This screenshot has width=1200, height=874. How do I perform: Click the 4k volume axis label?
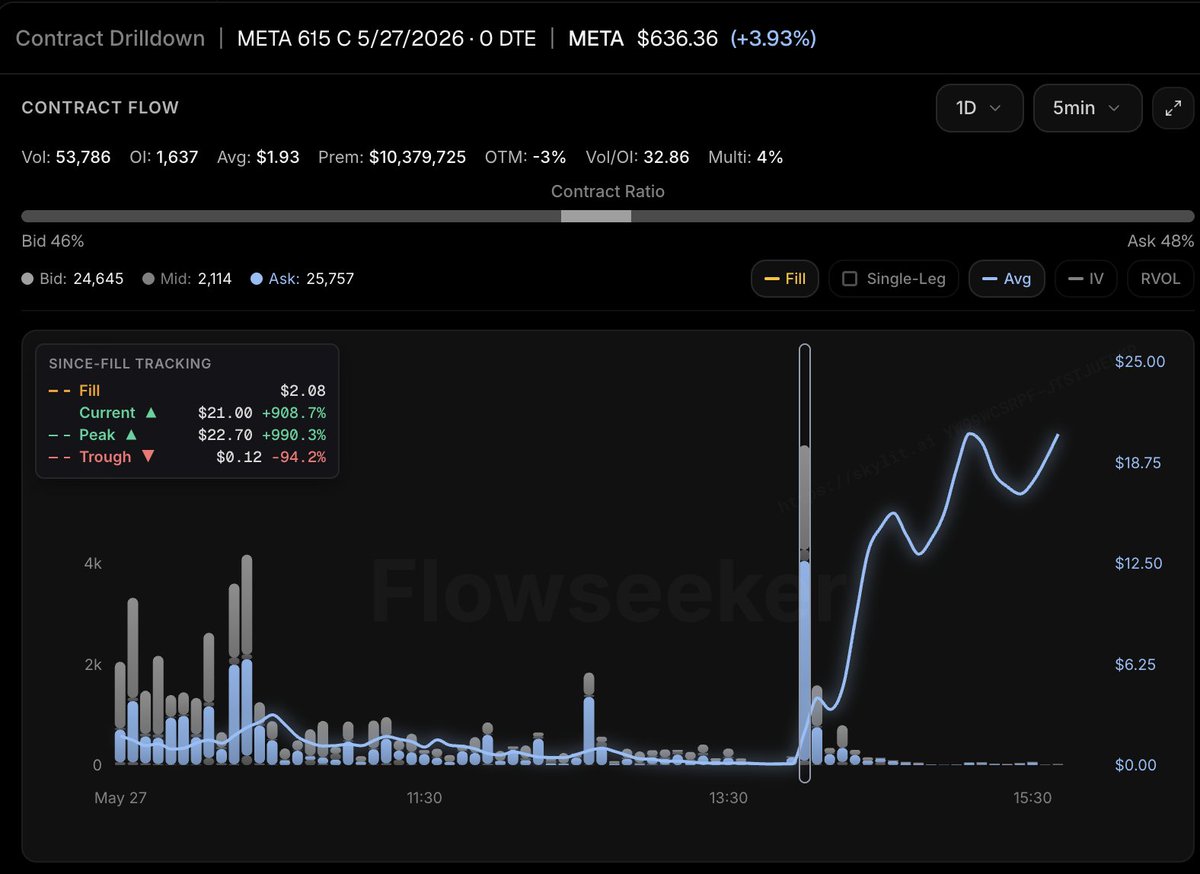point(93,564)
